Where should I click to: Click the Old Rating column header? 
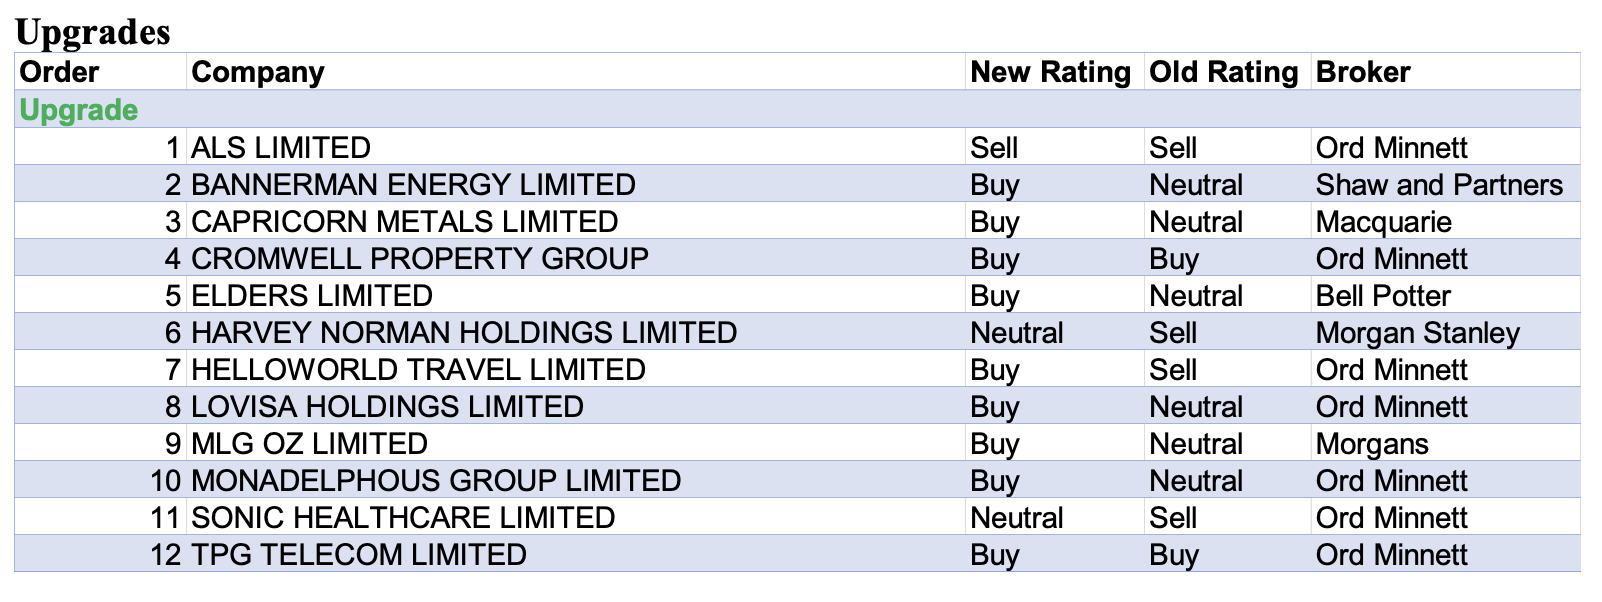point(1223,72)
